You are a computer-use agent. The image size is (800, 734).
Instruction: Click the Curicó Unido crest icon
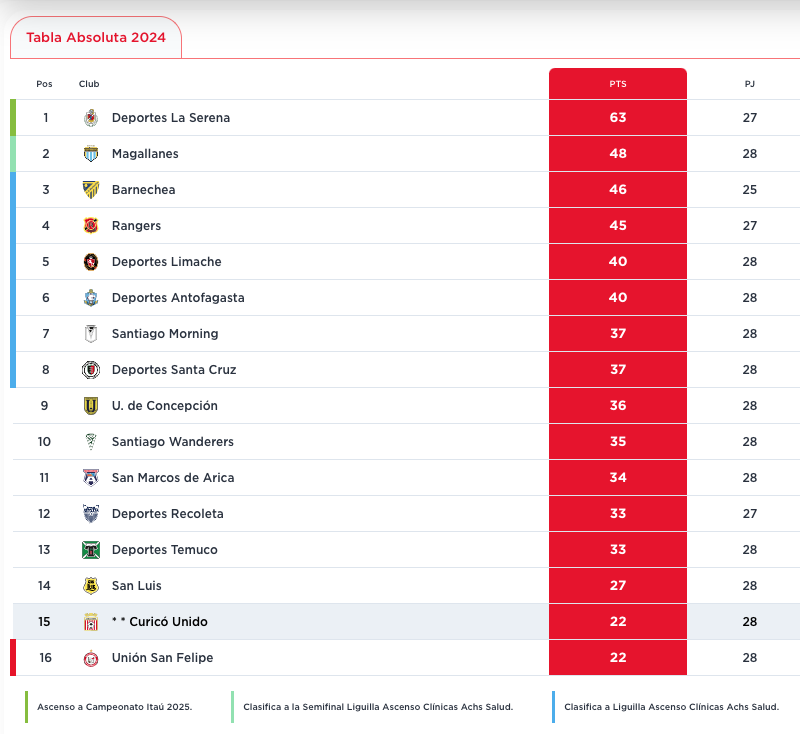click(91, 622)
